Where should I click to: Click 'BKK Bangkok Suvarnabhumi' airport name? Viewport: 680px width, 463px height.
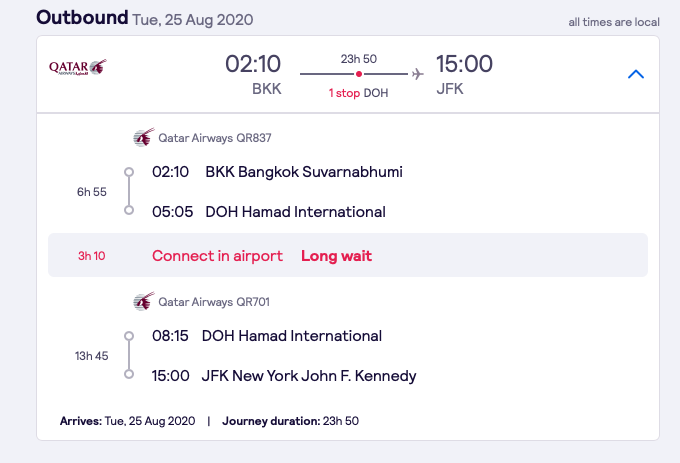(304, 172)
